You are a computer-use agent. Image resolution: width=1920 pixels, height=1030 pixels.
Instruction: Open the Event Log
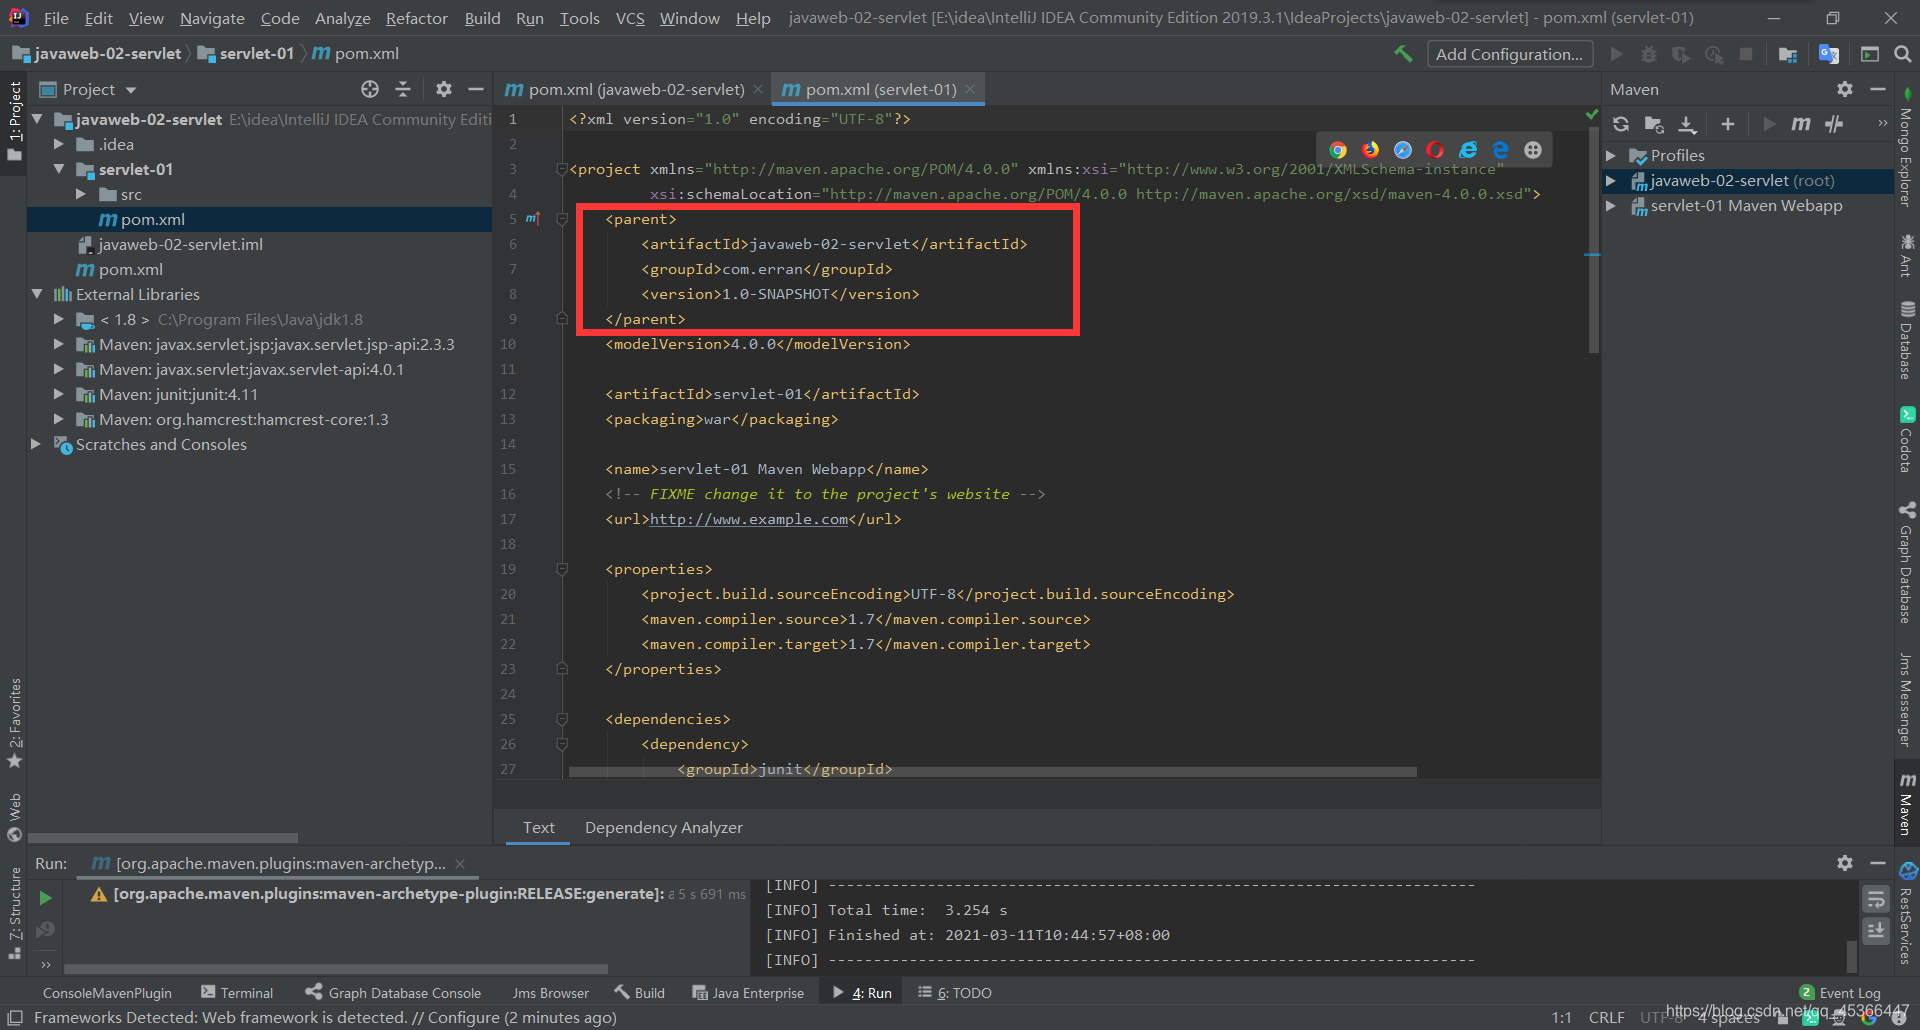(1840, 992)
